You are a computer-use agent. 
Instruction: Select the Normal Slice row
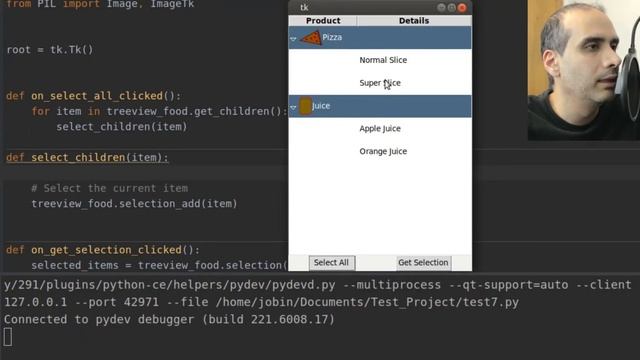coord(380,60)
